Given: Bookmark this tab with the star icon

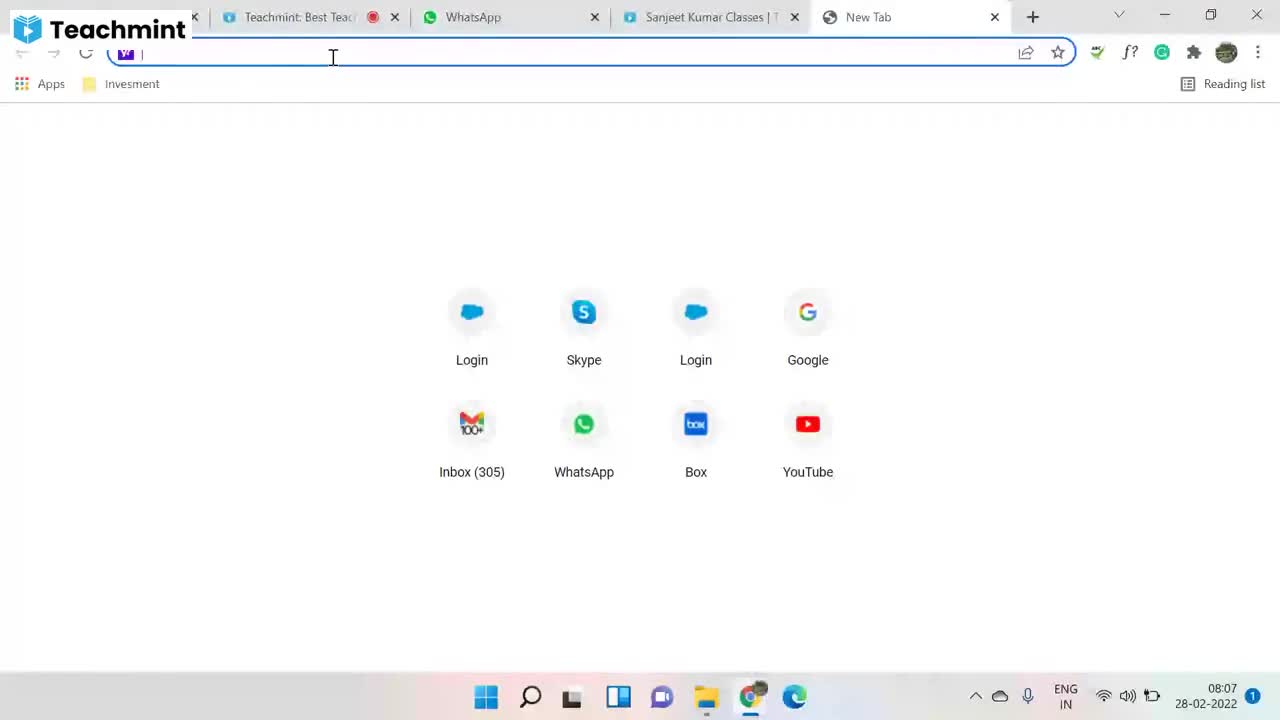Looking at the screenshot, I should (1058, 53).
